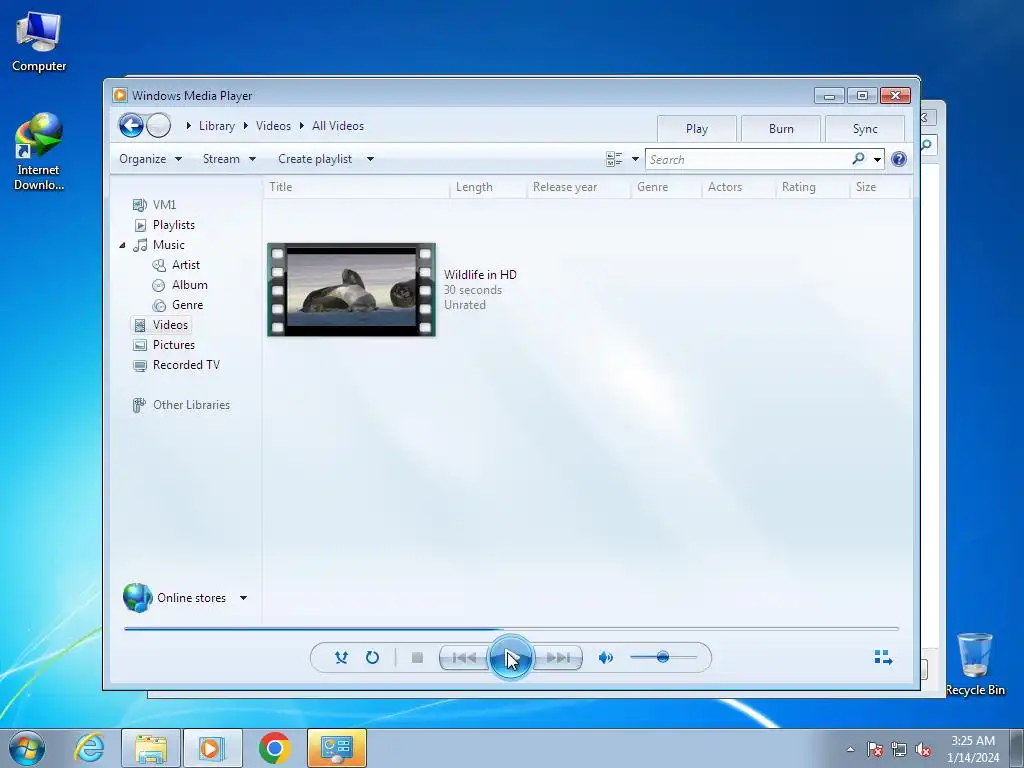Sort by the Actors column header
Image resolution: width=1024 pixels, height=768 pixels.
739,187
